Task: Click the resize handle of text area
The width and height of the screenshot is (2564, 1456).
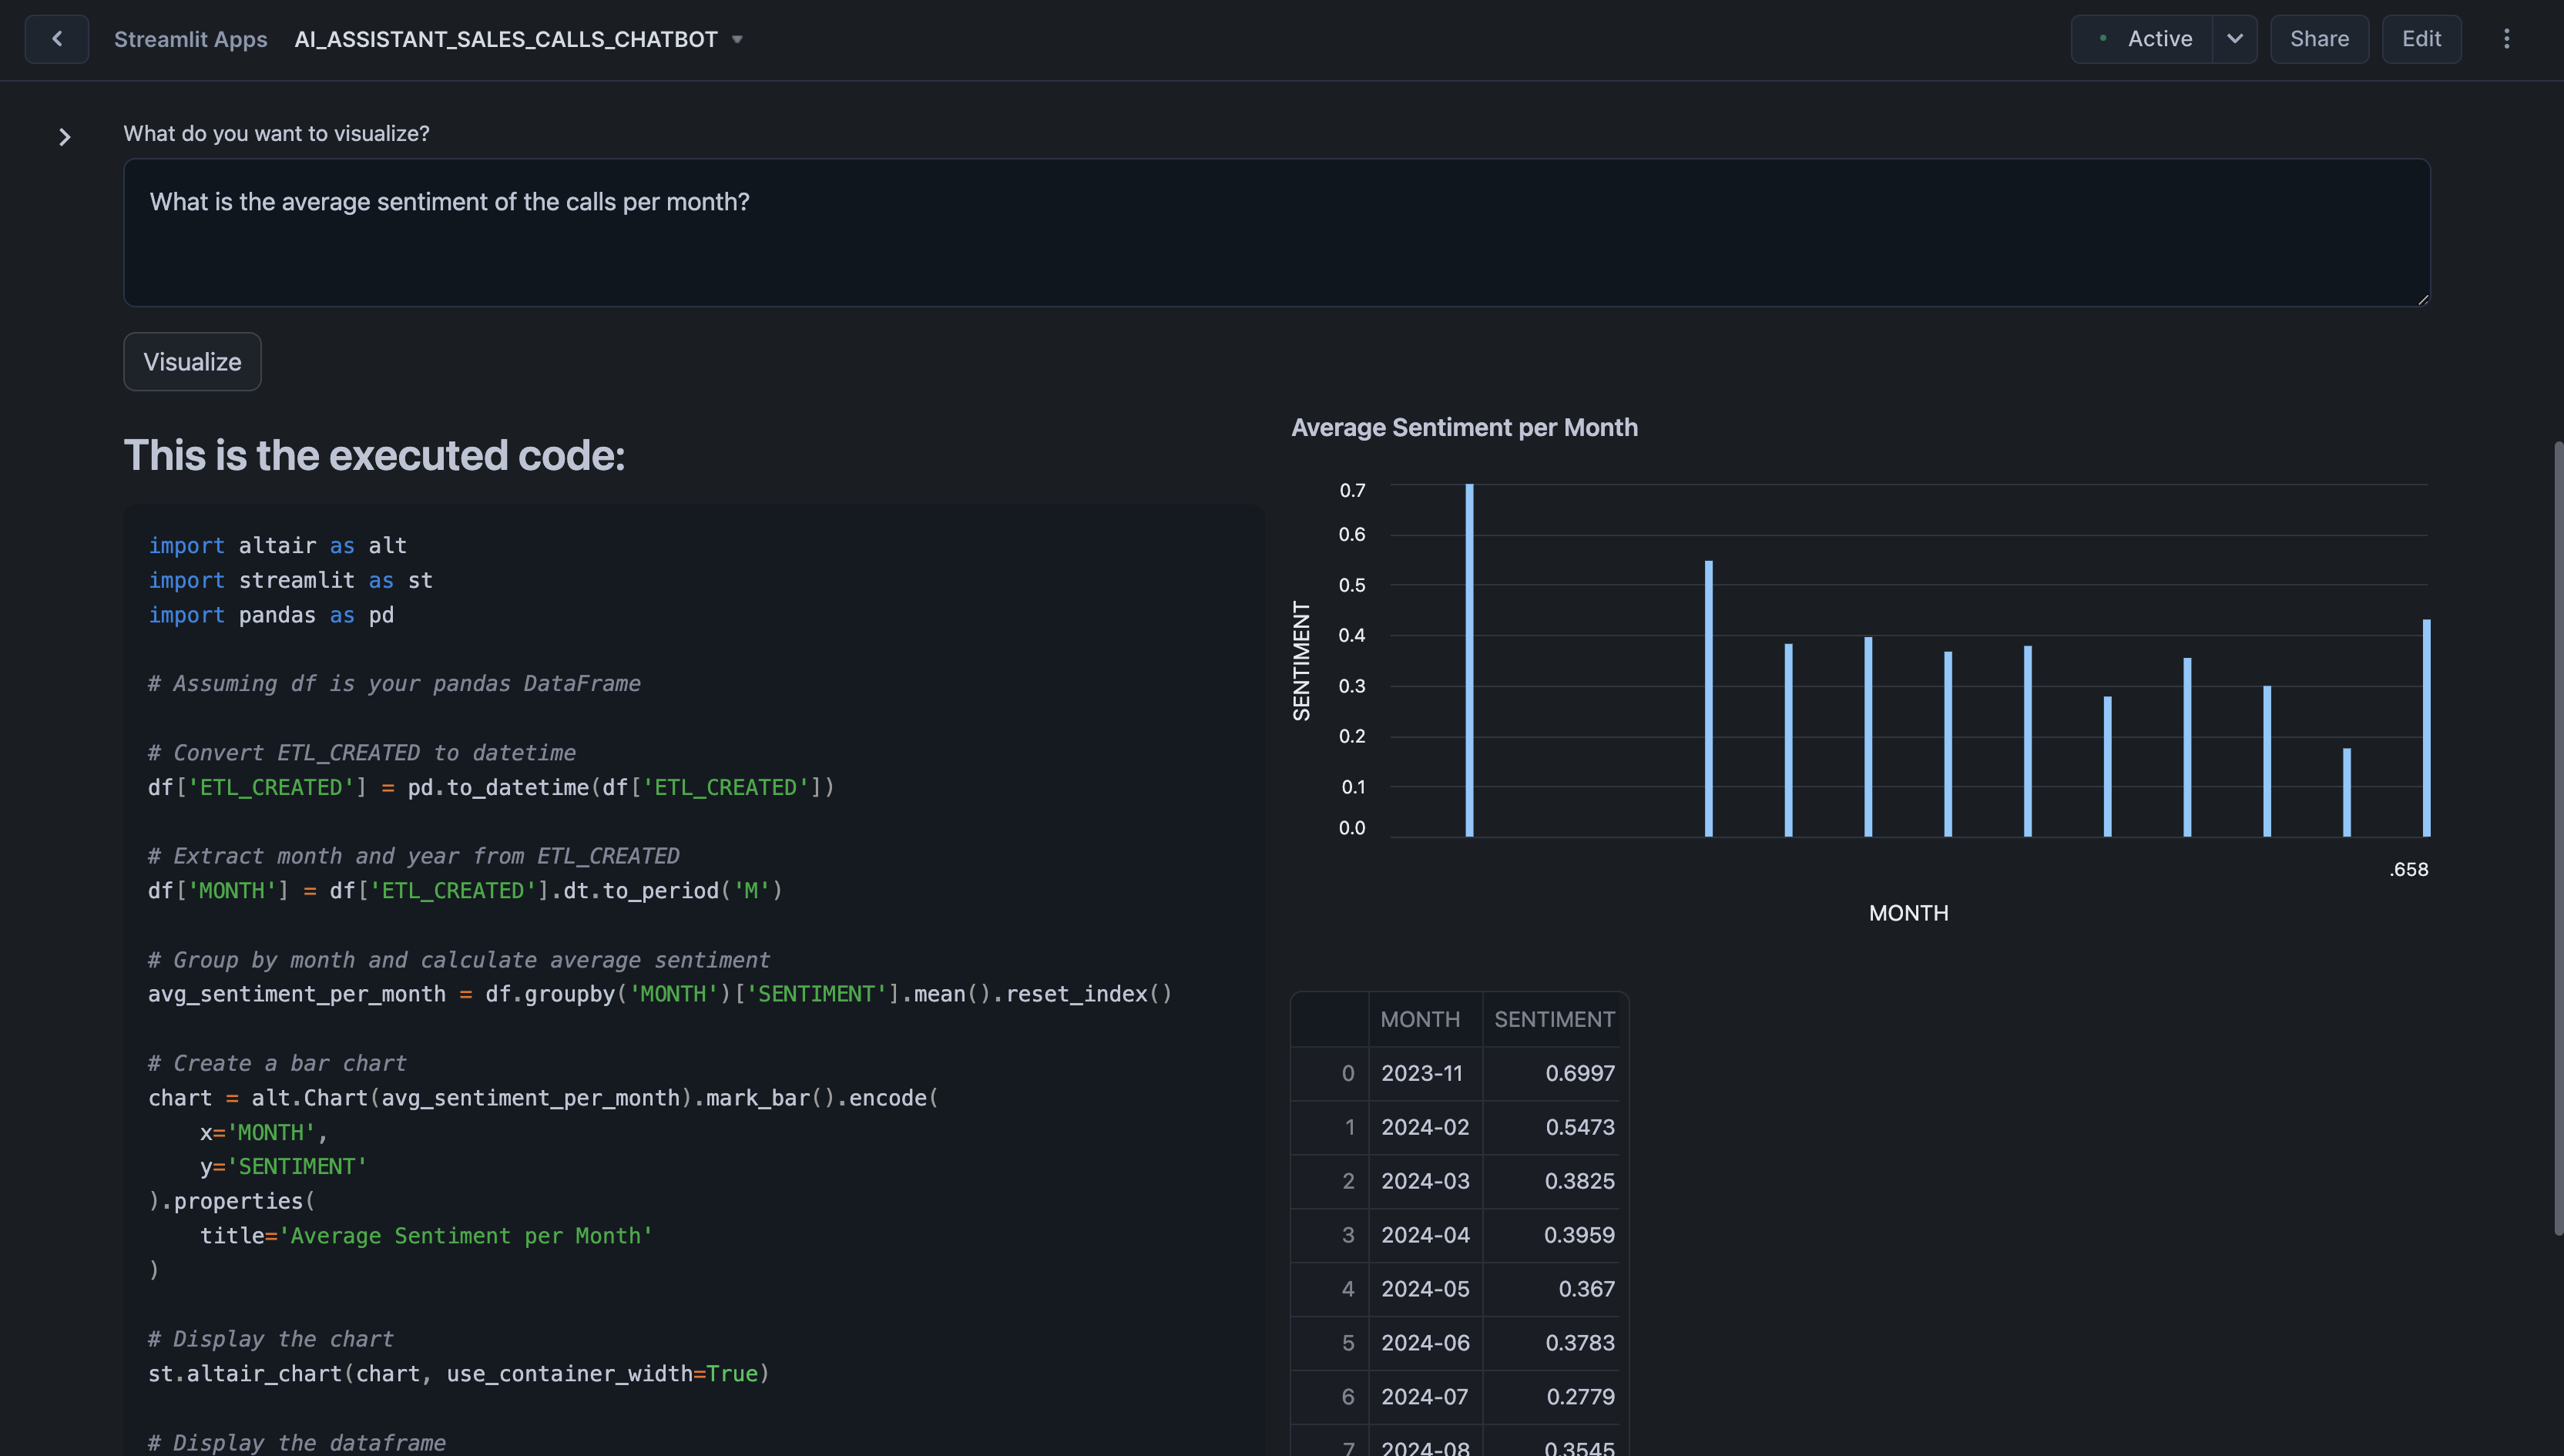Action: [2423, 299]
